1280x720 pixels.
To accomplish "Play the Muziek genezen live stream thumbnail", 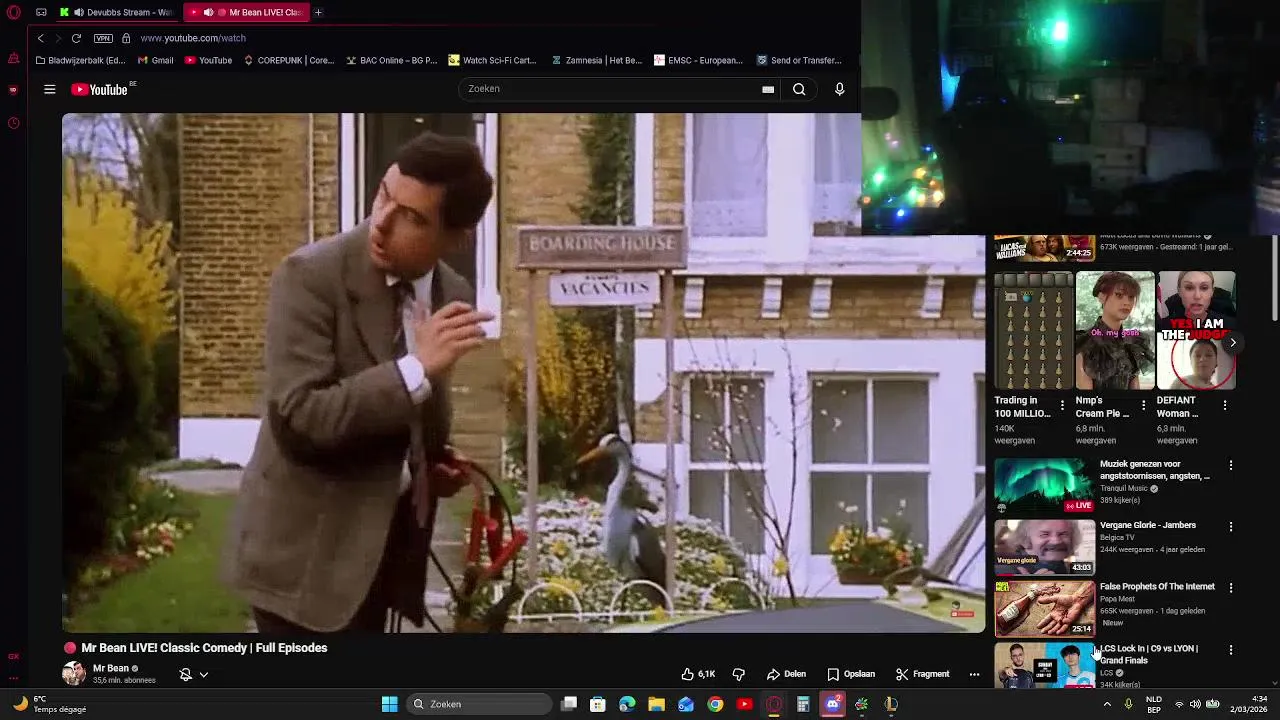I will 1044,486.
